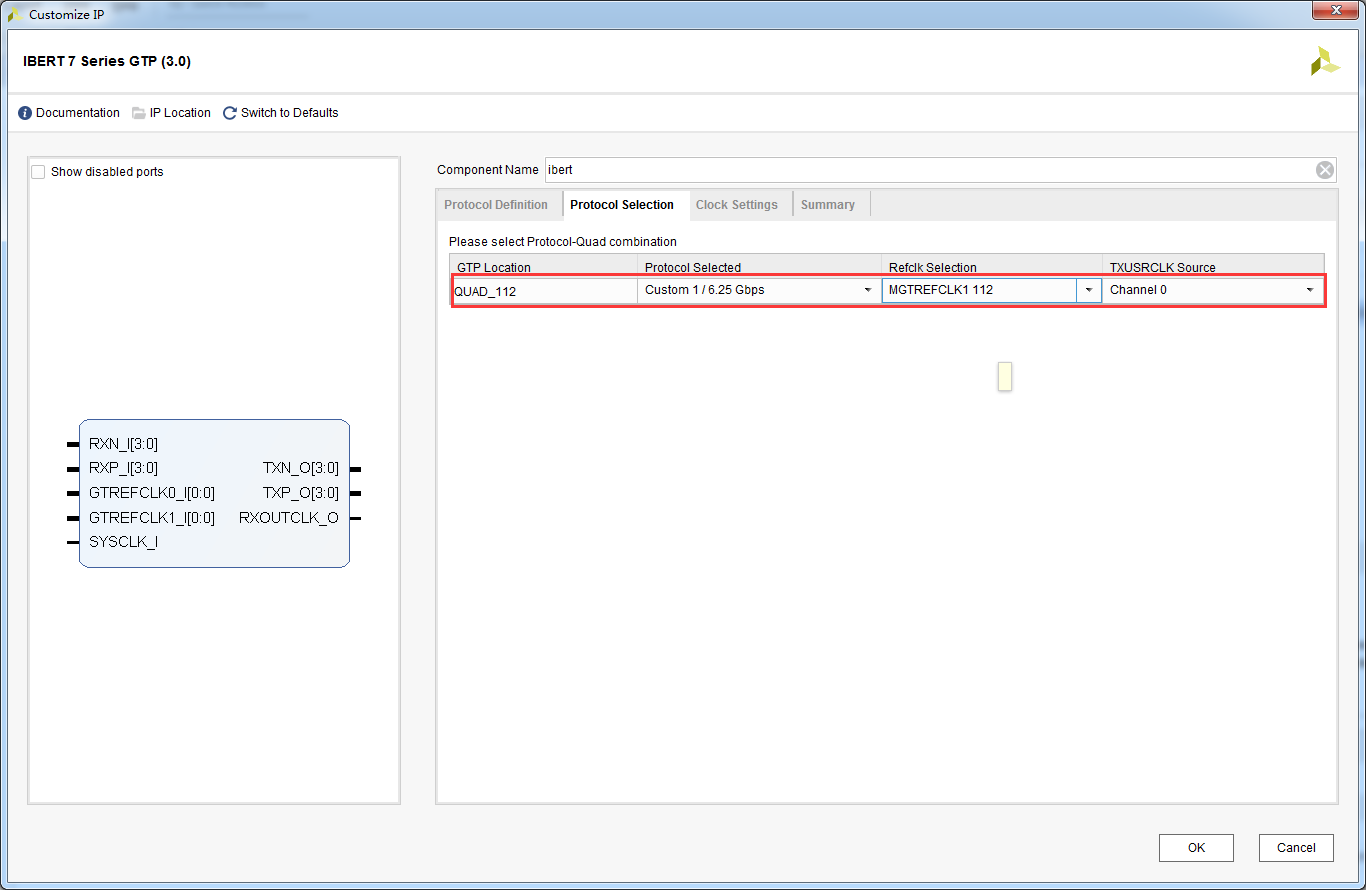This screenshot has width=1366, height=890.
Task: Select the RXN_I[3:0] port in the symbol
Action: [x=123, y=444]
